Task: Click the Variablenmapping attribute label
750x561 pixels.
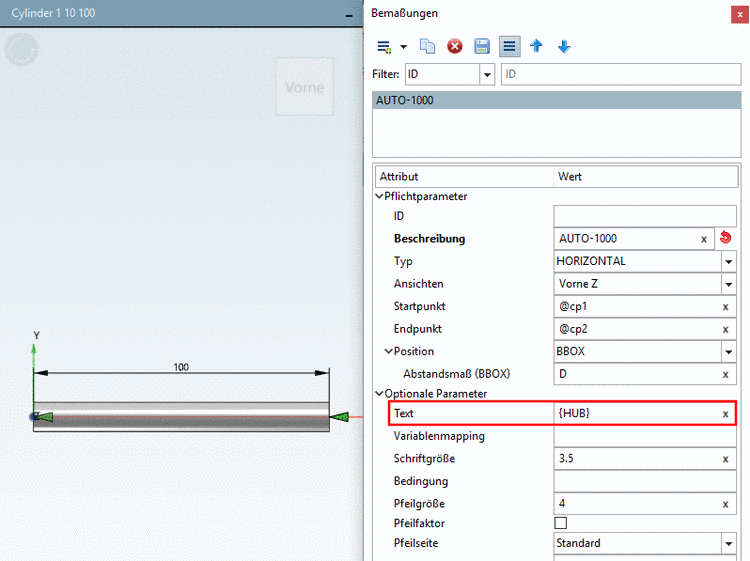Action: coord(439,436)
